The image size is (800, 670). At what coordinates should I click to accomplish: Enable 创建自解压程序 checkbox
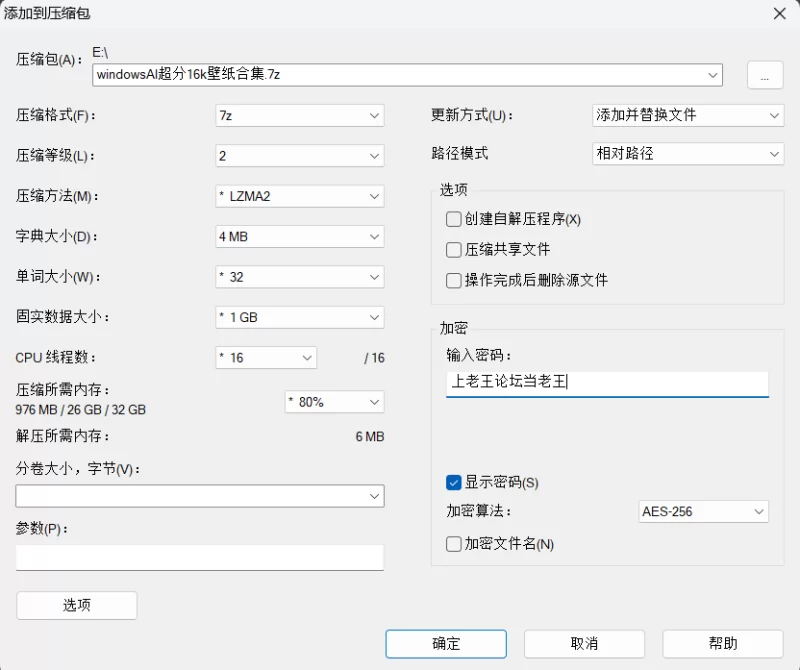point(454,219)
